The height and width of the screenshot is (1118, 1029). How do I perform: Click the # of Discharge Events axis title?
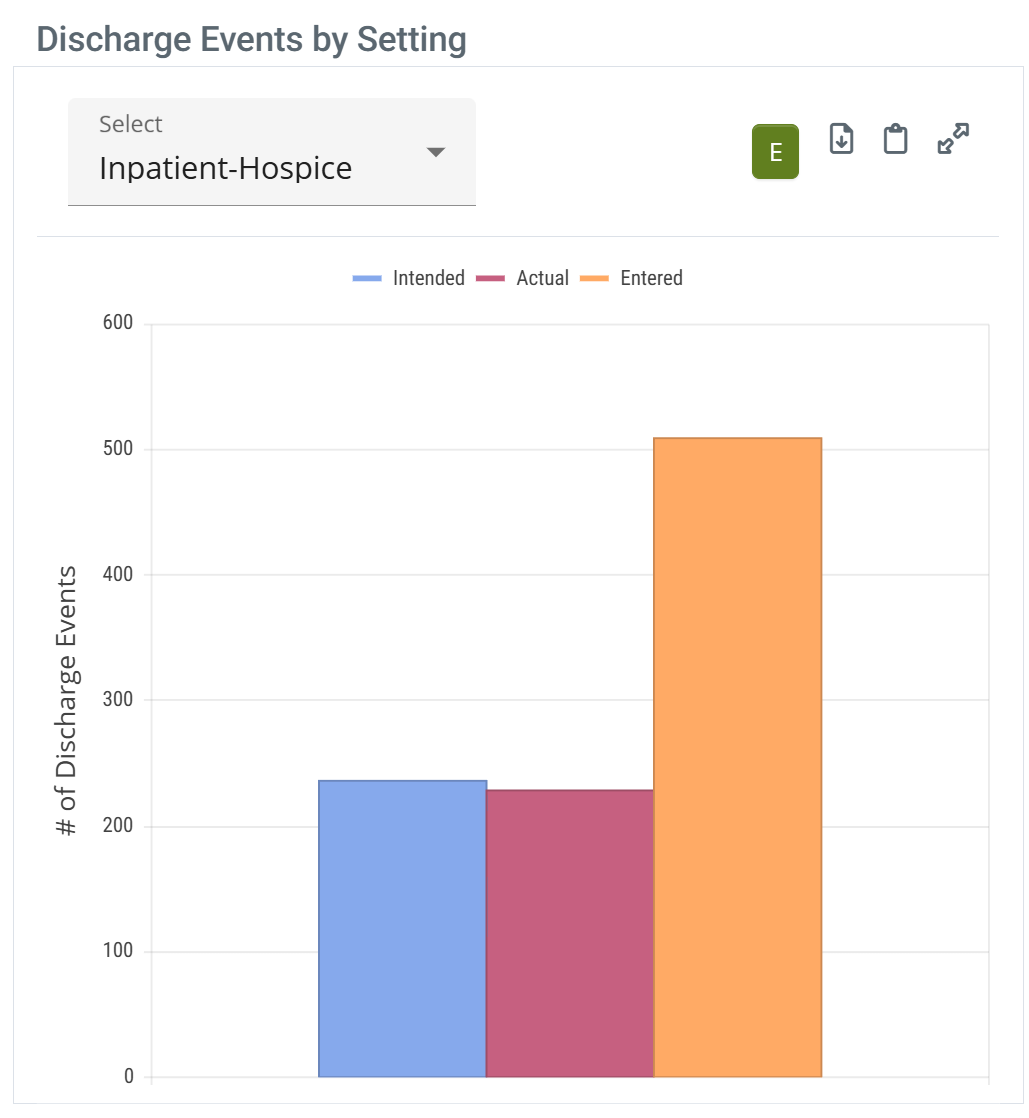[x=66, y=701]
